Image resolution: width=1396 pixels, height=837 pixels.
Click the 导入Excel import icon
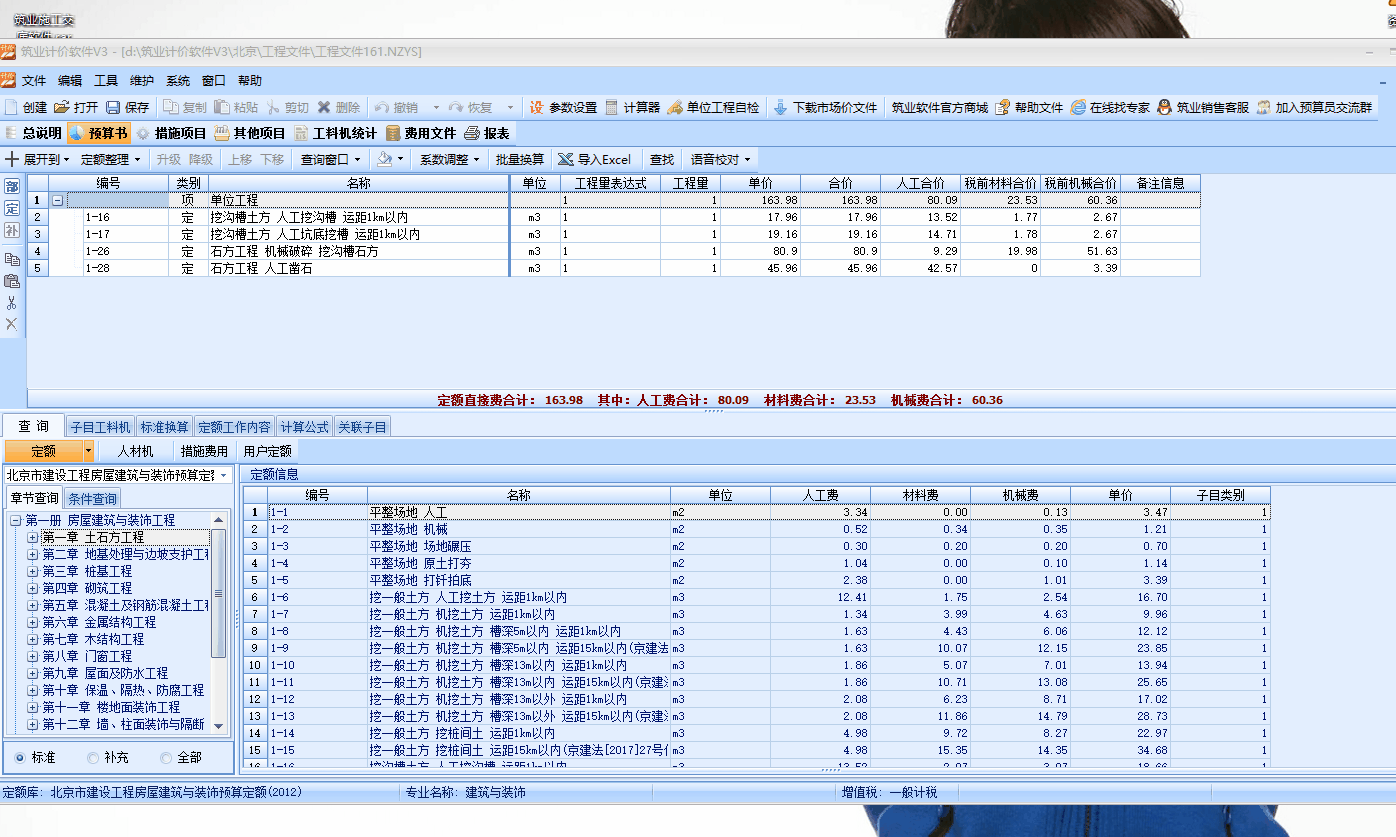pos(566,159)
